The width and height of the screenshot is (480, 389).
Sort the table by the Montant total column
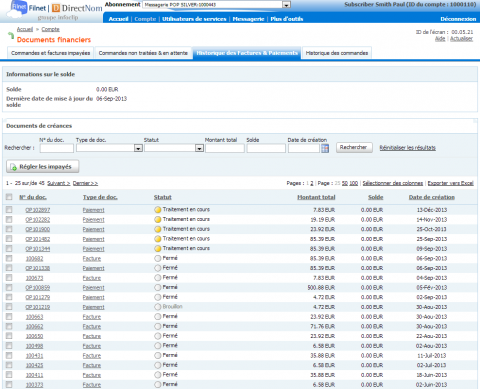316,197
